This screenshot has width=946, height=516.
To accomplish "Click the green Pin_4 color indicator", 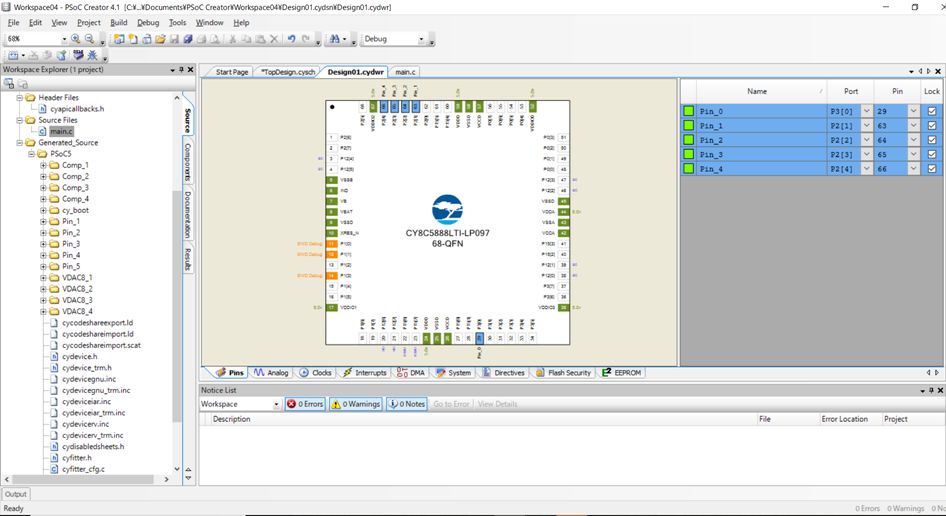I will click(x=688, y=169).
